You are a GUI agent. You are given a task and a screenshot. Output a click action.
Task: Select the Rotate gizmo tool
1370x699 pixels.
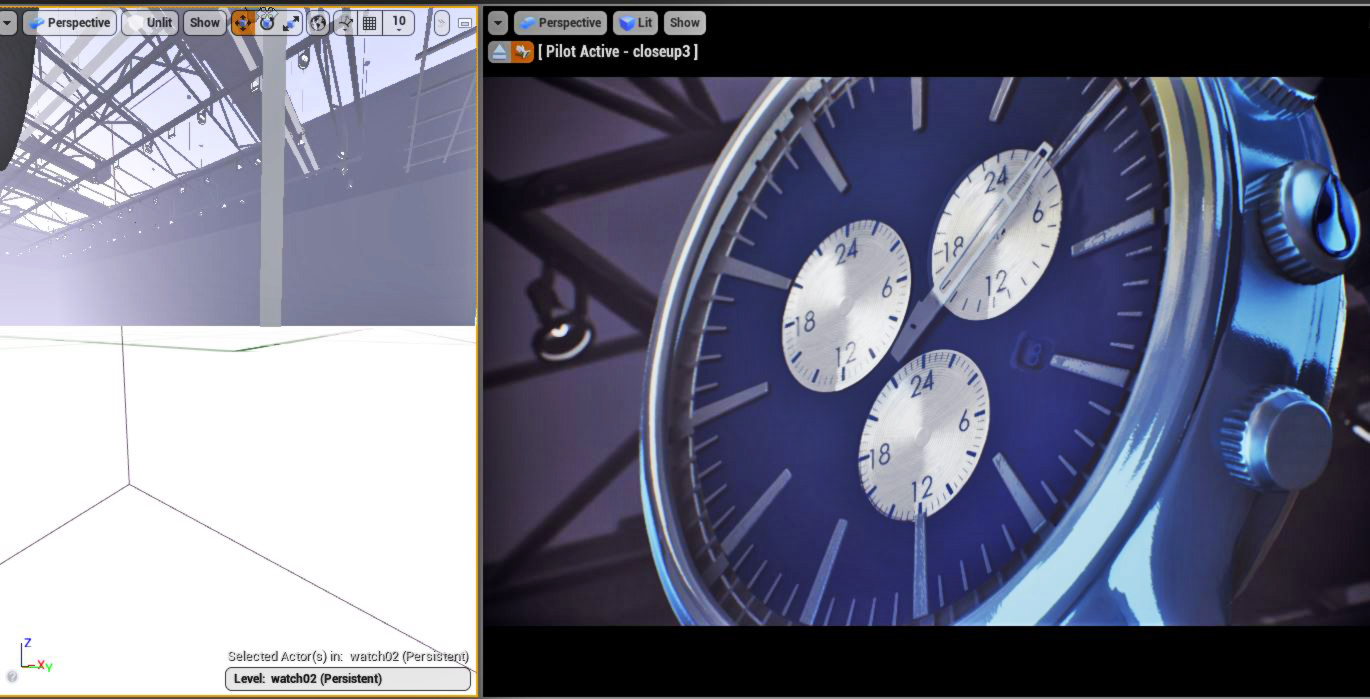267,23
